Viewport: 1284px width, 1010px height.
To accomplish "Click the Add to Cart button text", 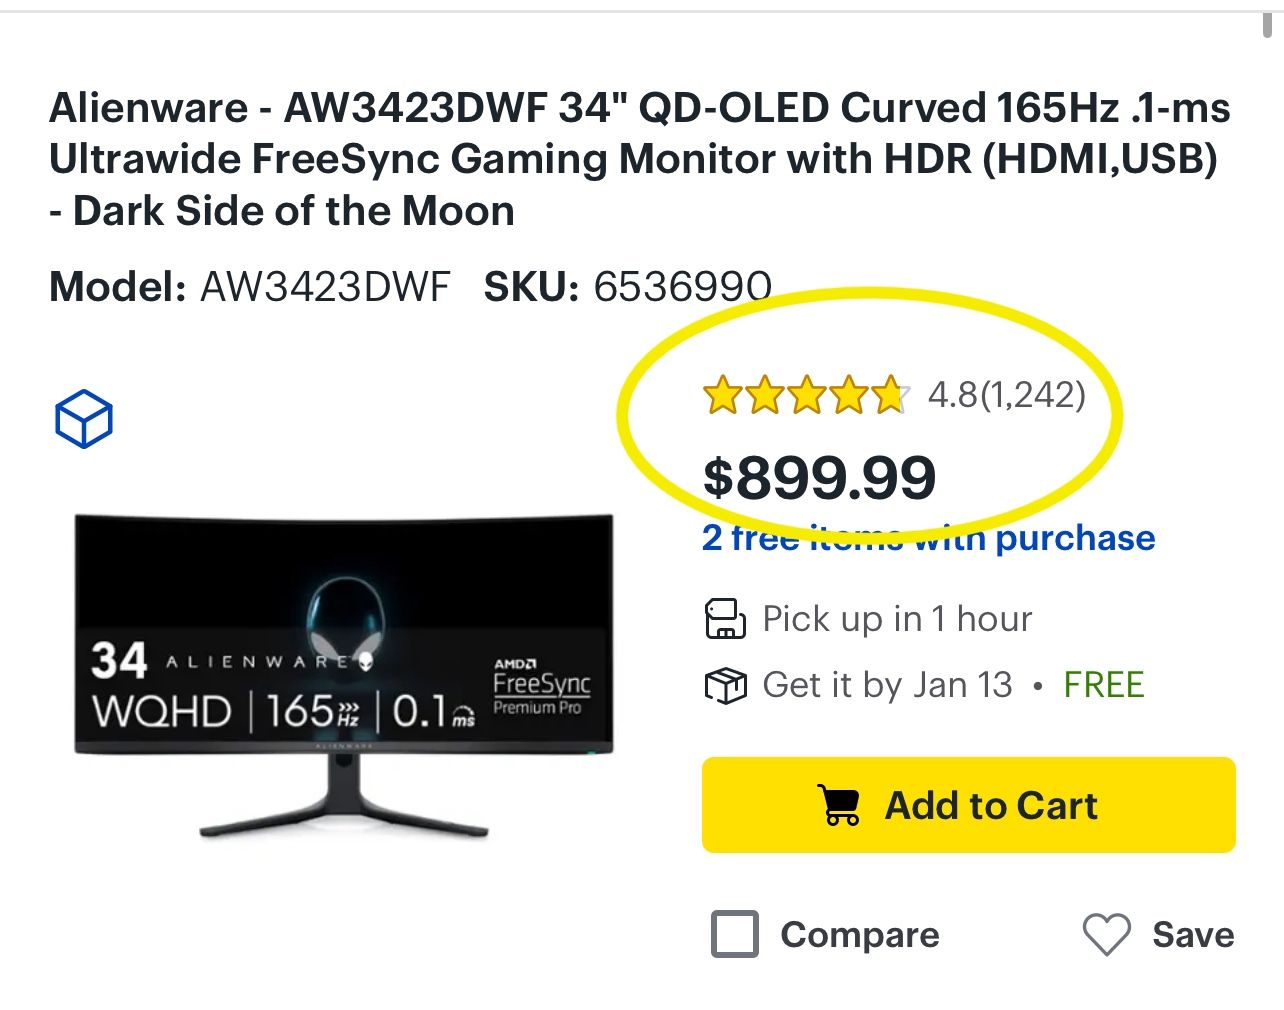I will click(991, 805).
